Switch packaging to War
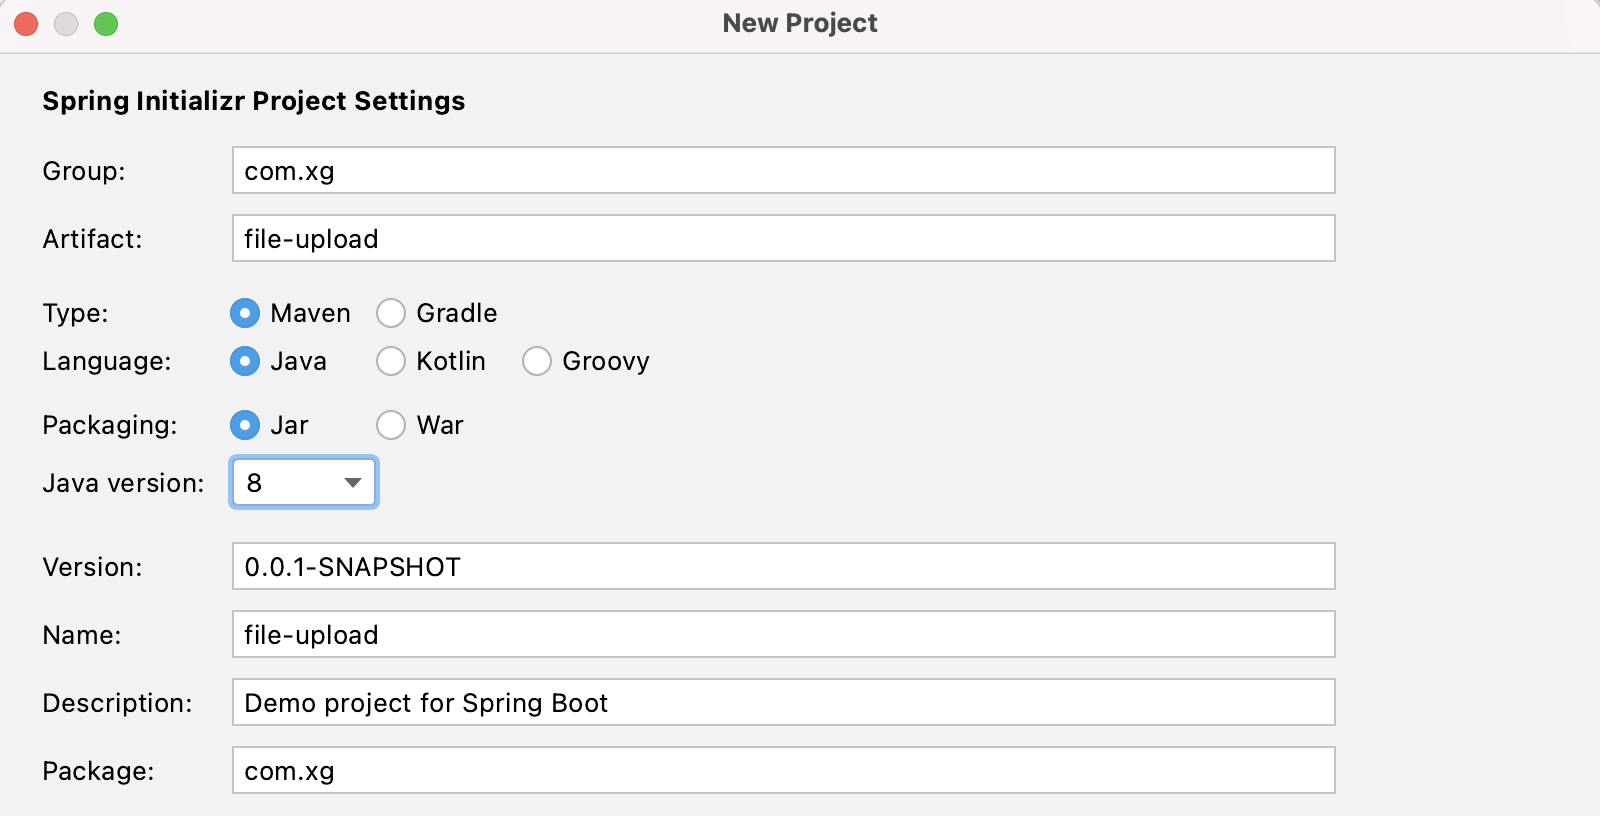This screenshot has width=1600, height=816. [x=391, y=425]
